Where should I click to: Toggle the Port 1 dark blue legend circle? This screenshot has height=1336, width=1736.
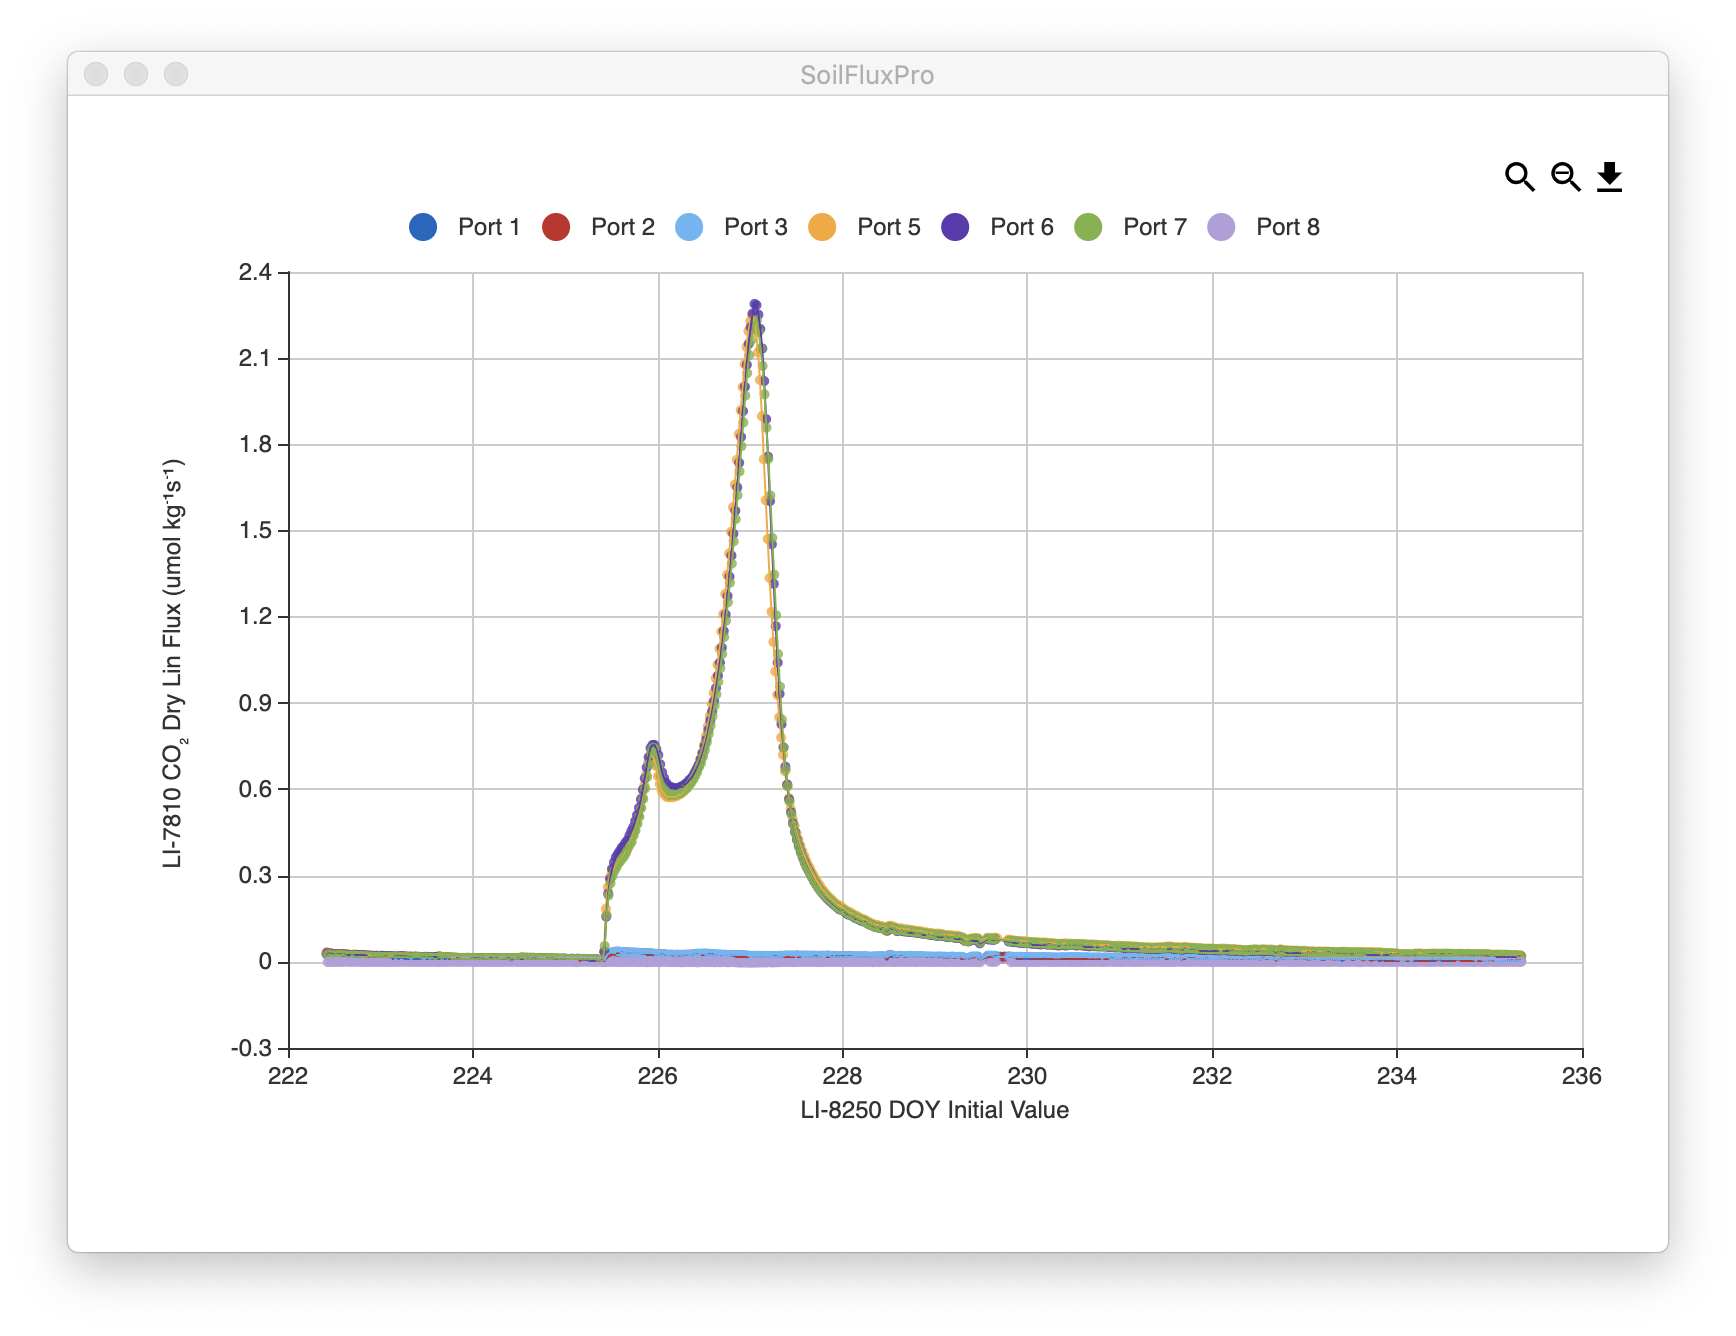tap(423, 227)
